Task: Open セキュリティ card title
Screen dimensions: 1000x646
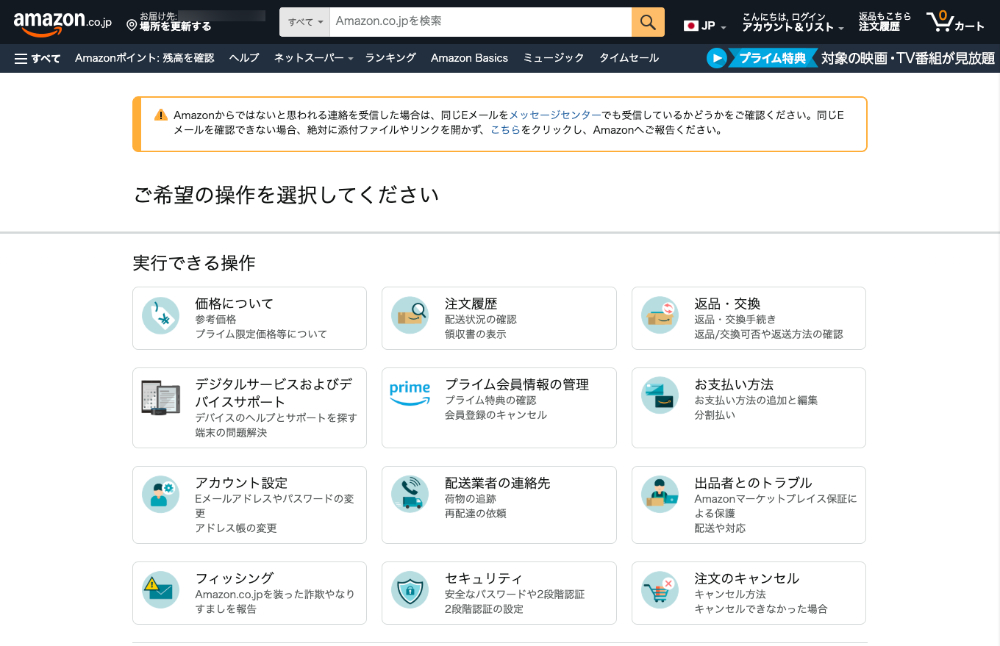Action: click(483, 578)
